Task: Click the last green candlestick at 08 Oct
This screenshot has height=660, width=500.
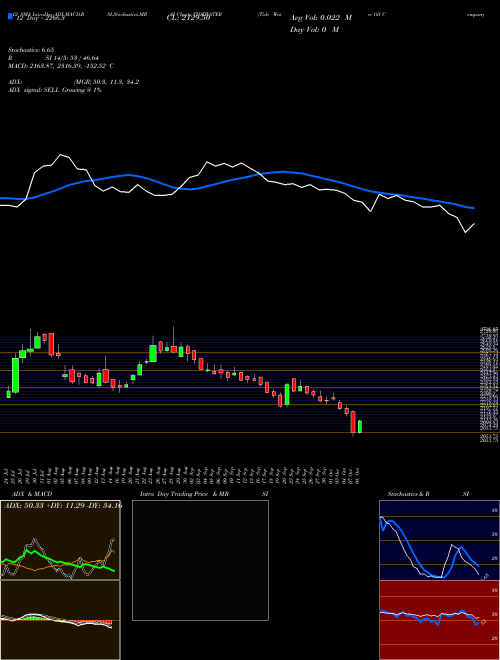Action: pos(359,427)
